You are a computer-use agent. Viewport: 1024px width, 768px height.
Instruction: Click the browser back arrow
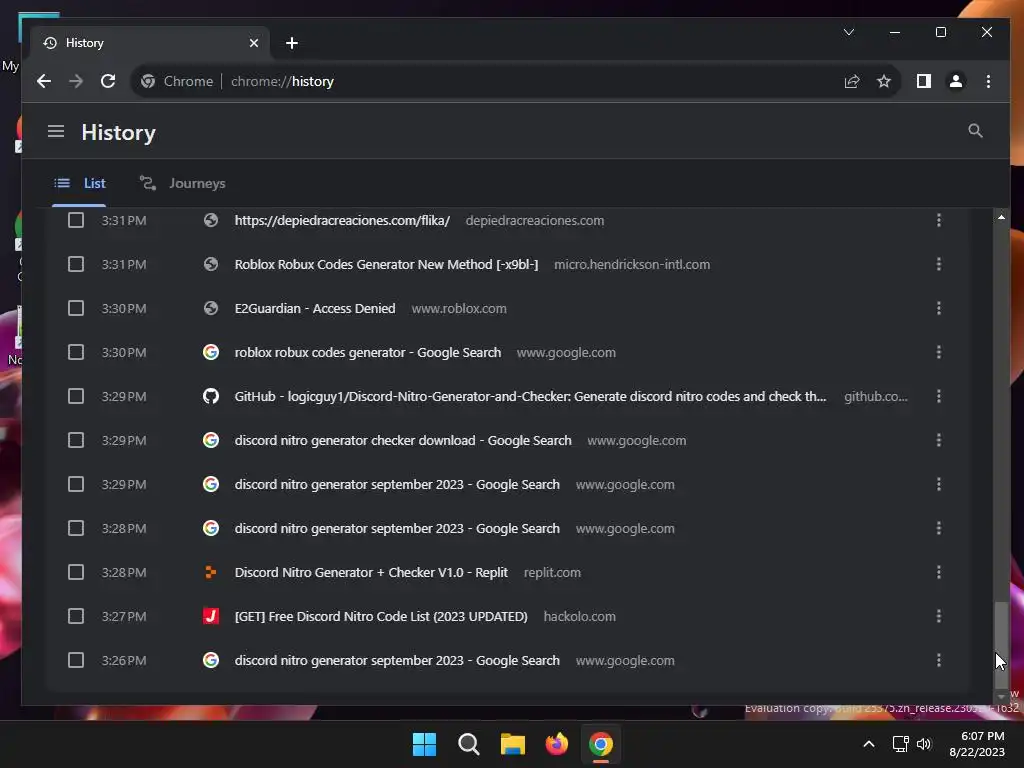[44, 81]
